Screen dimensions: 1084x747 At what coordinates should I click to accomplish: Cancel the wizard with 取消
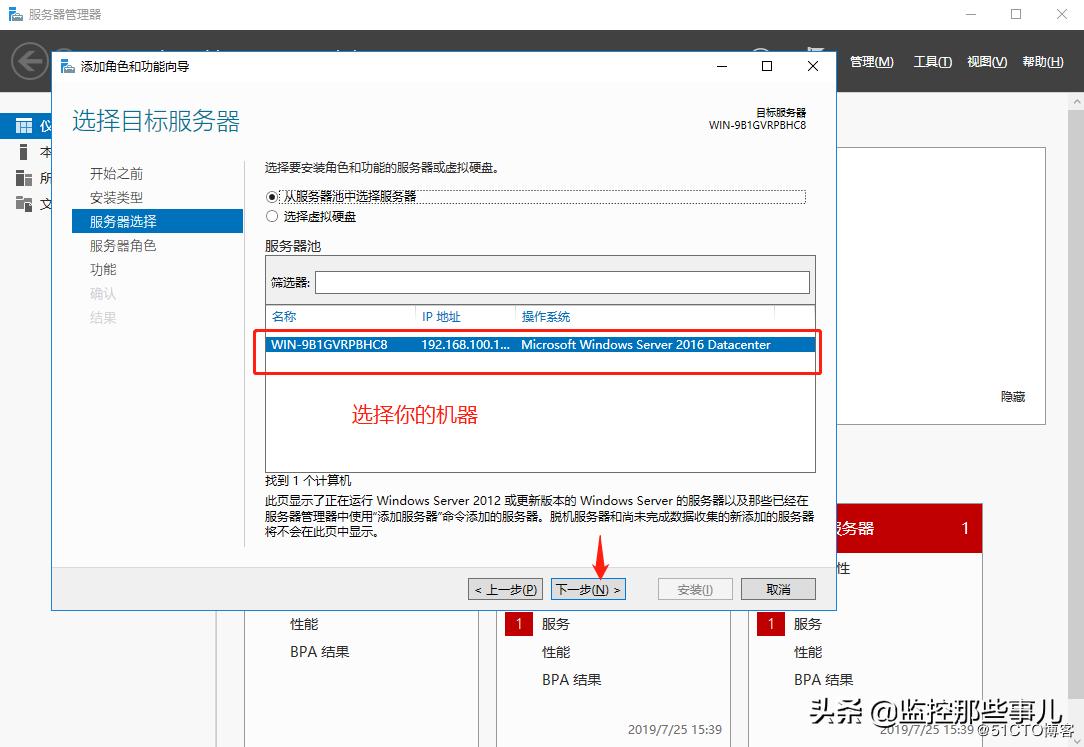click(x=778, y=589)
